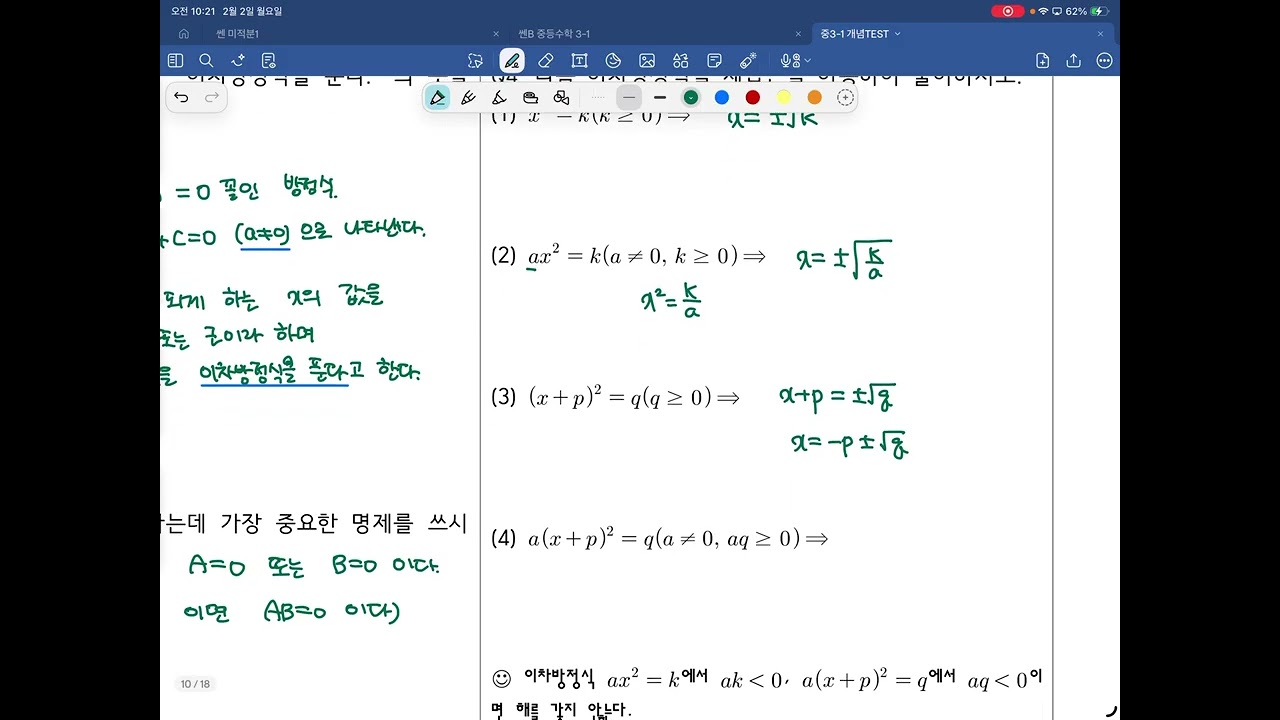Tap the 62% battery status

(x=1087, y=11)
